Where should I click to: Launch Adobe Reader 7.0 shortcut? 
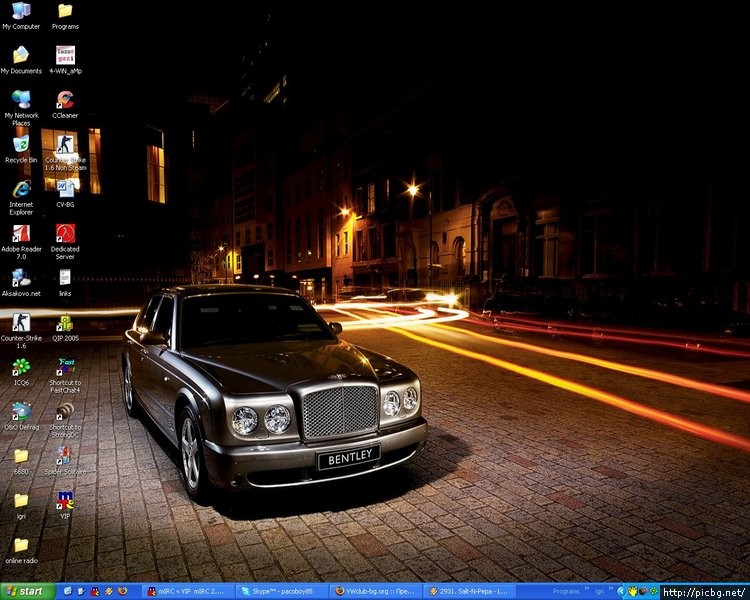[x=21, y=241]
